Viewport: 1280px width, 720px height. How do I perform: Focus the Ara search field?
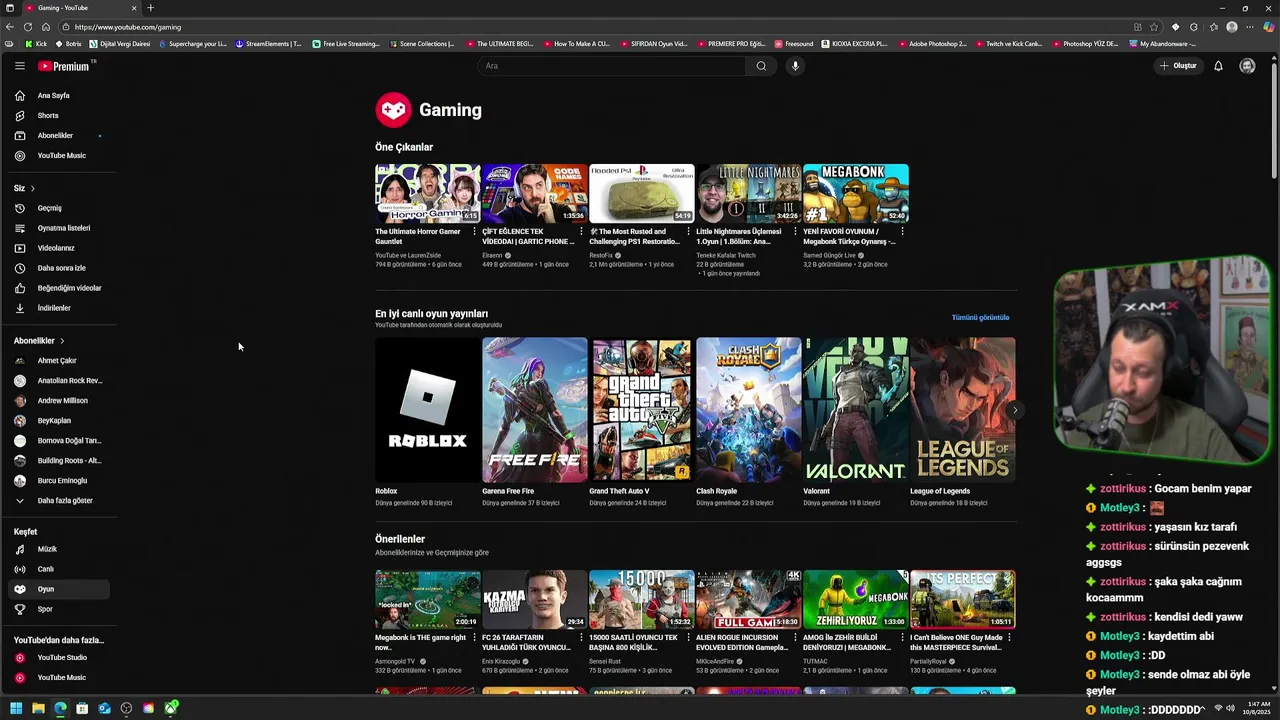tap(611, 66)
